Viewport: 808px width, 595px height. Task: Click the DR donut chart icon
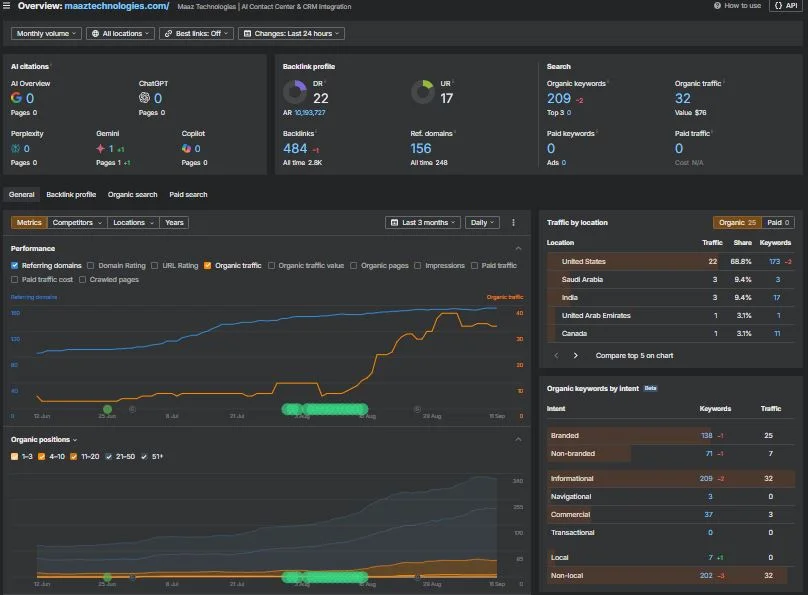point(295,92)
